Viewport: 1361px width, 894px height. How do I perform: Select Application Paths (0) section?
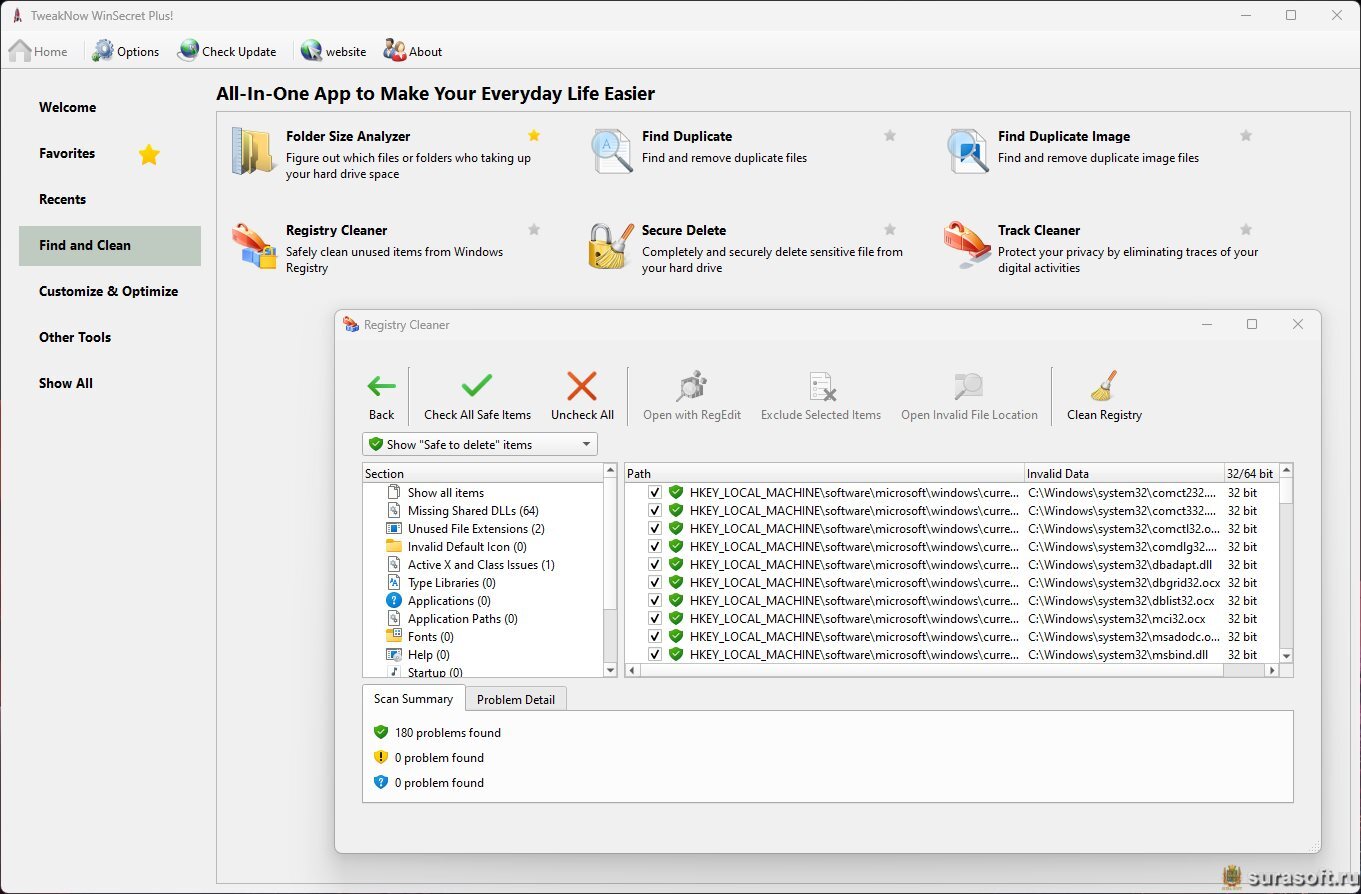pyautogui.click(x=463, y=618)
